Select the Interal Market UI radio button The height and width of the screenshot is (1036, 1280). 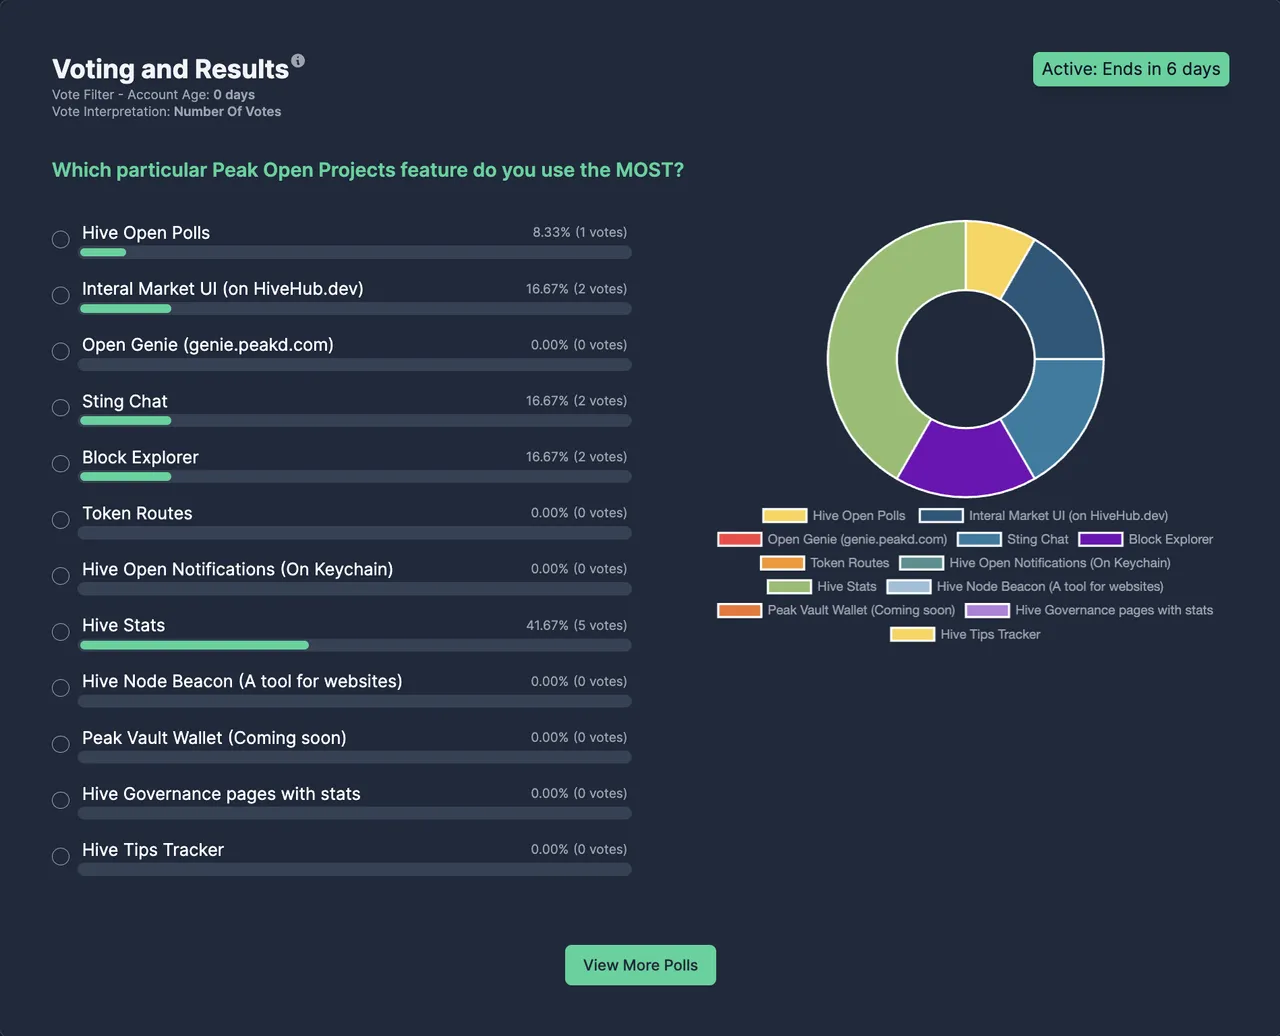point(61,295)
